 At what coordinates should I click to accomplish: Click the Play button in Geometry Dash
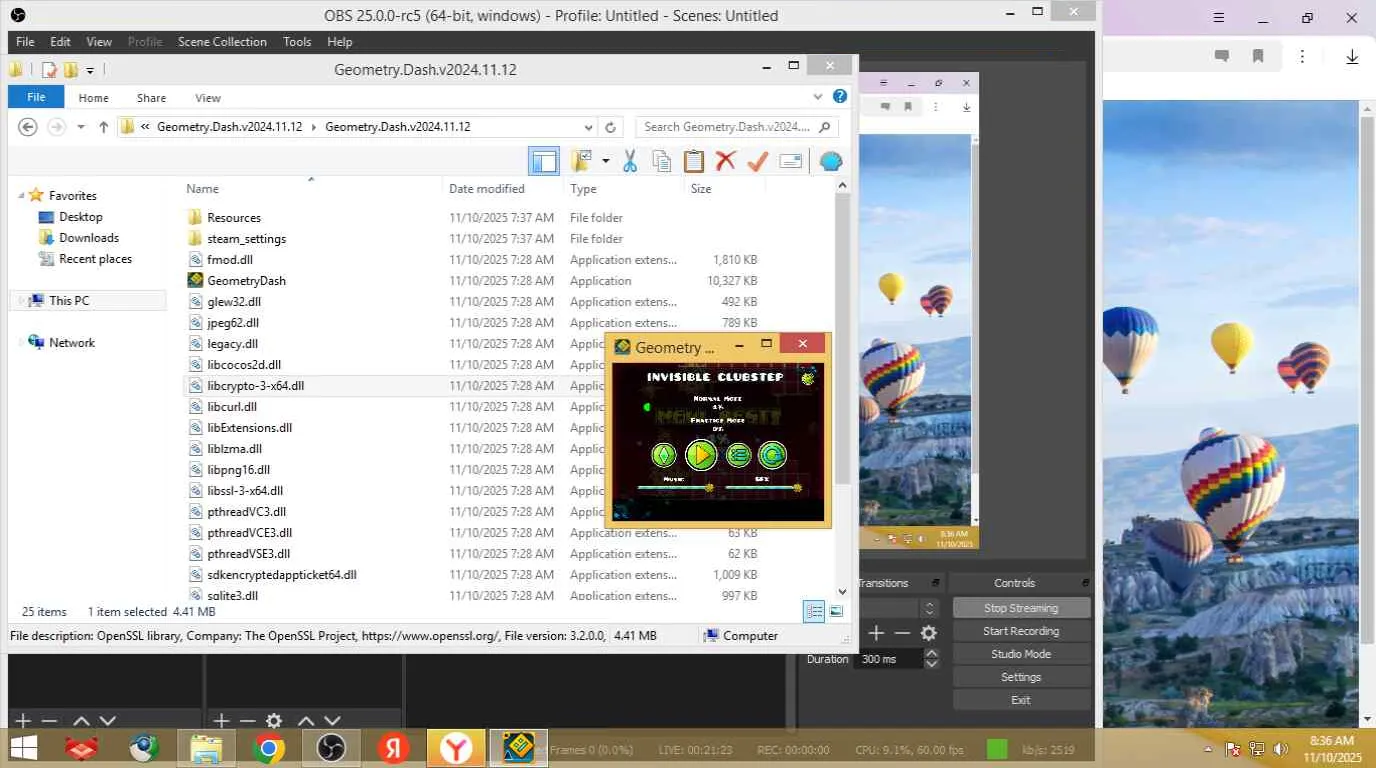pyautogui.click(x=701, y=456)
